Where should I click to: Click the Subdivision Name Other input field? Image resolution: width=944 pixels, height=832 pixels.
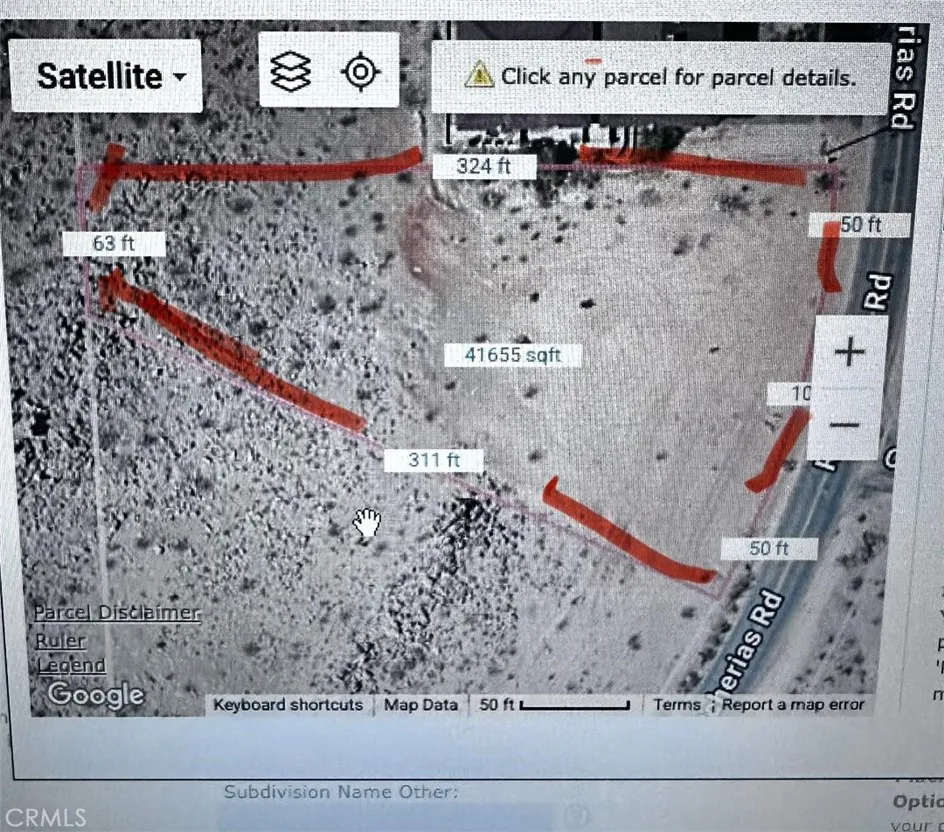pos(385,819)
